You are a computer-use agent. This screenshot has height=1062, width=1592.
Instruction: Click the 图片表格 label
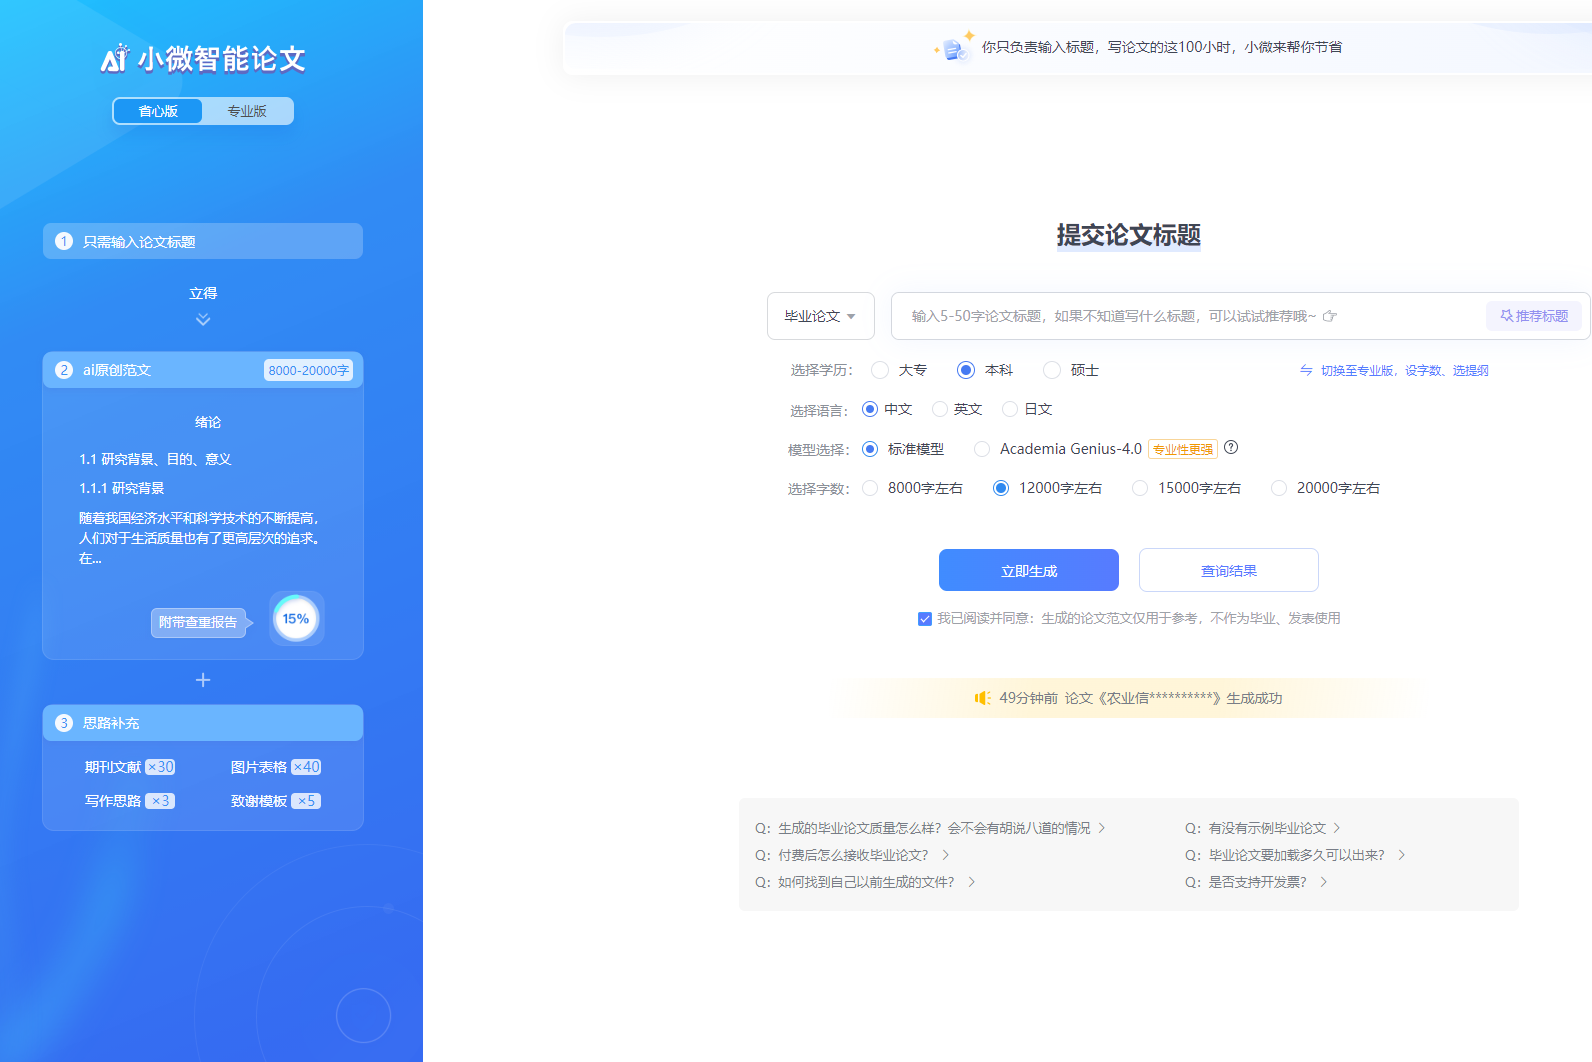click(x=259, y=767)
